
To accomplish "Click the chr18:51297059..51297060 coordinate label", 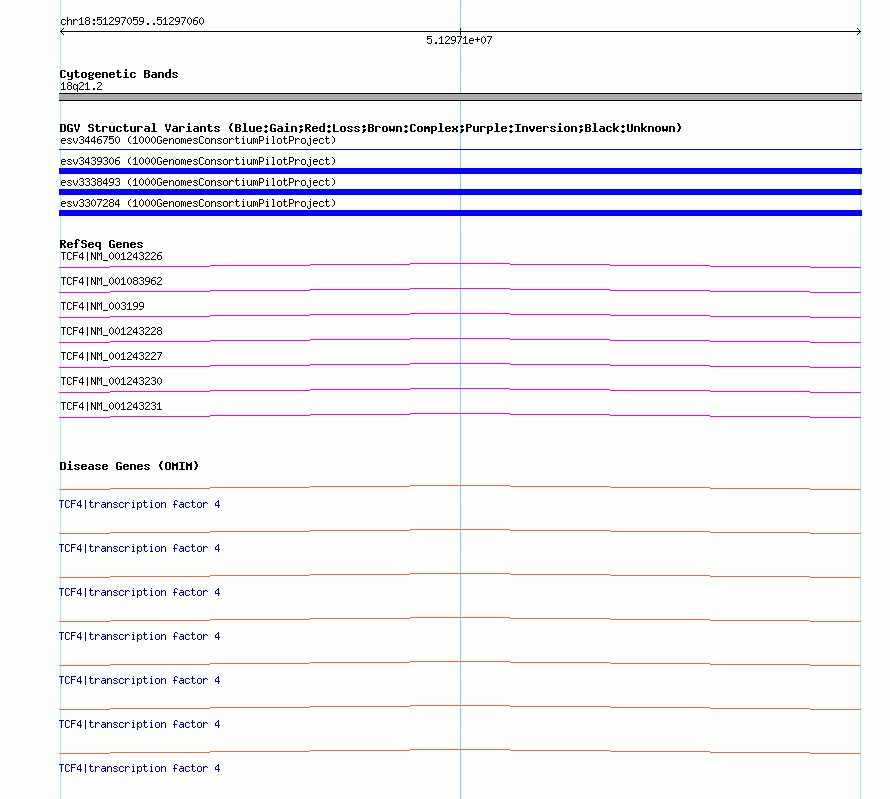I will point(132,21).
